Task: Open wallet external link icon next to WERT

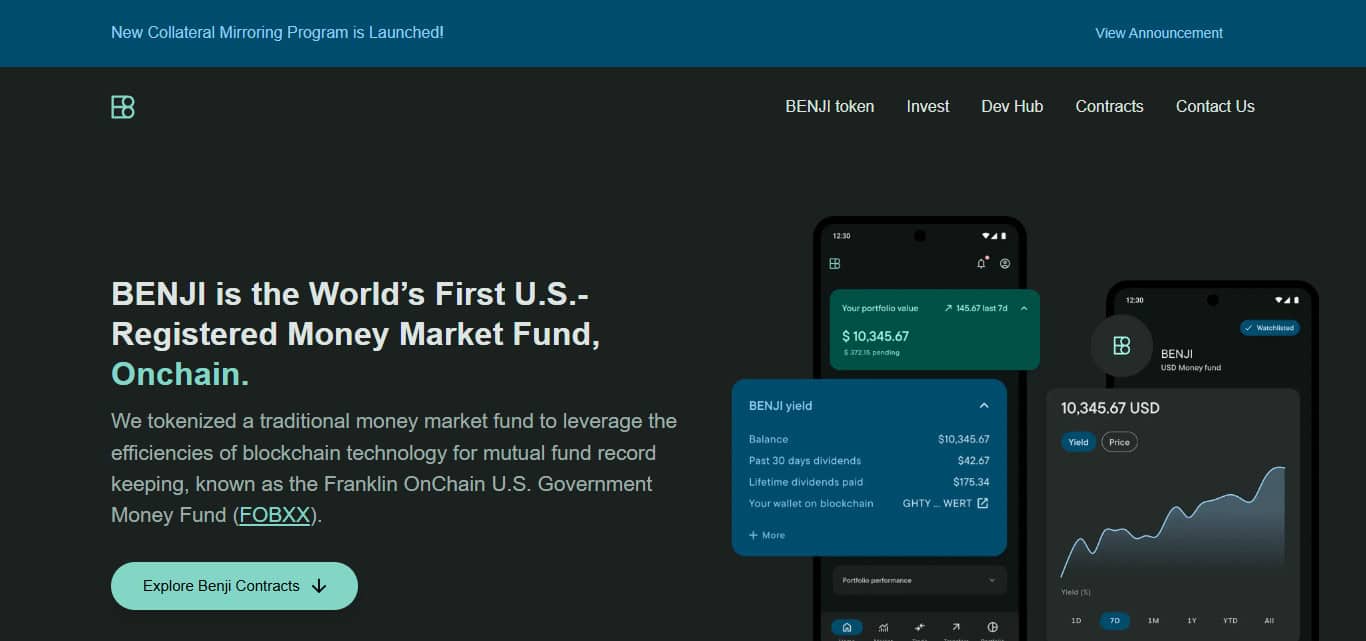Action: [983, 503]
